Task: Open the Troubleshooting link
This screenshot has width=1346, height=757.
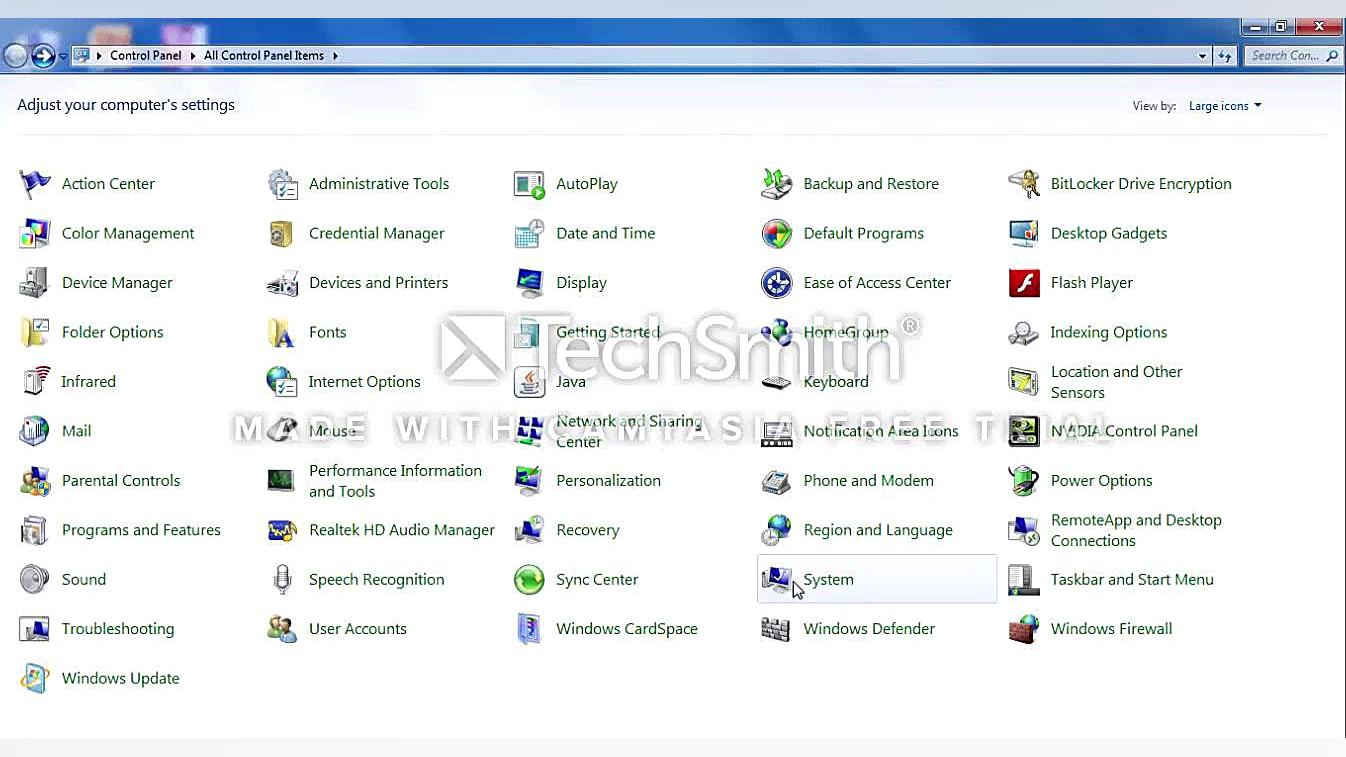Action: coord(118,629)
